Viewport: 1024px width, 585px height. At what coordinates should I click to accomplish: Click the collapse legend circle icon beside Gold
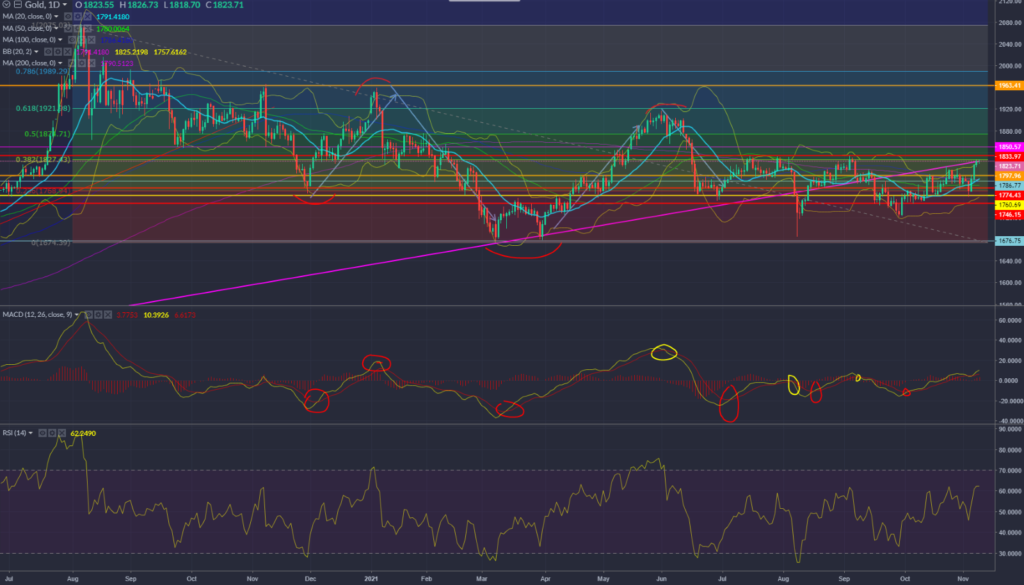click(x=7, y=5)
